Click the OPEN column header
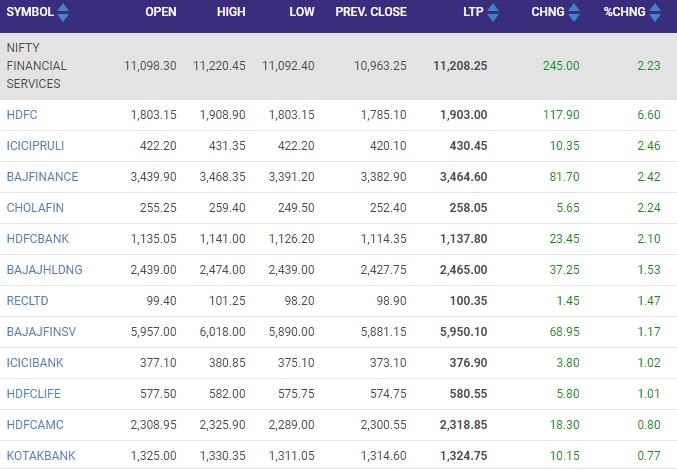 [x=161, y=12]
